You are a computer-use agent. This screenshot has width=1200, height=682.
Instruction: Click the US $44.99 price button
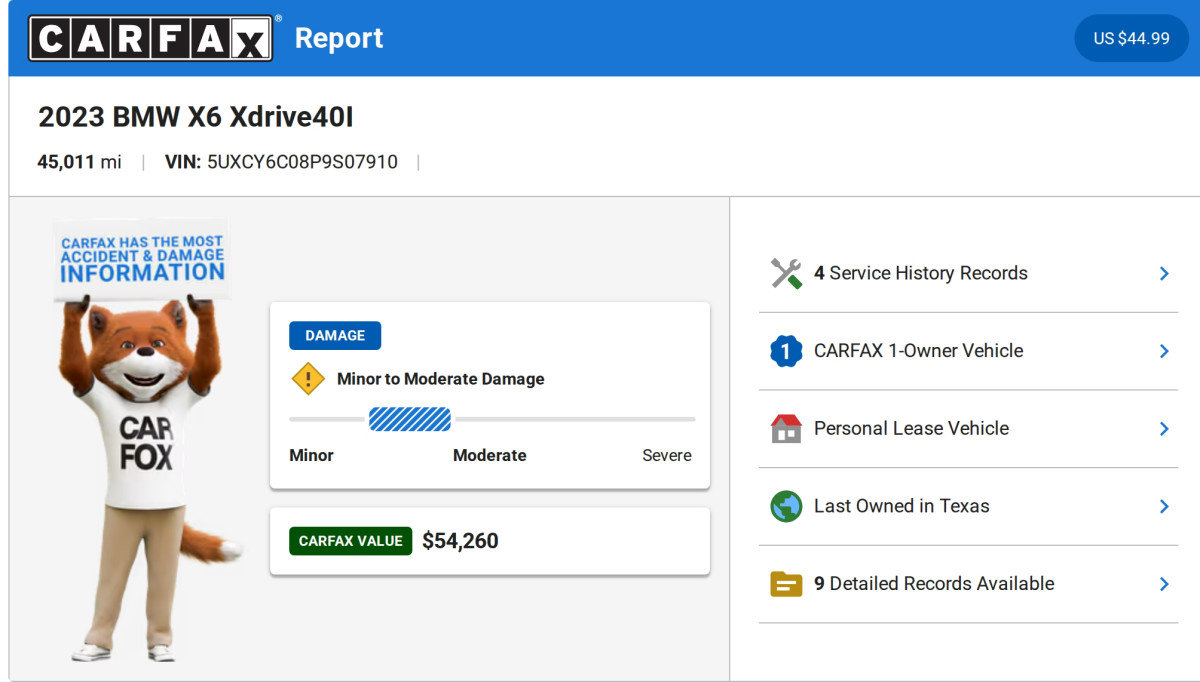pyautogui.click(x=1131, y=38)
